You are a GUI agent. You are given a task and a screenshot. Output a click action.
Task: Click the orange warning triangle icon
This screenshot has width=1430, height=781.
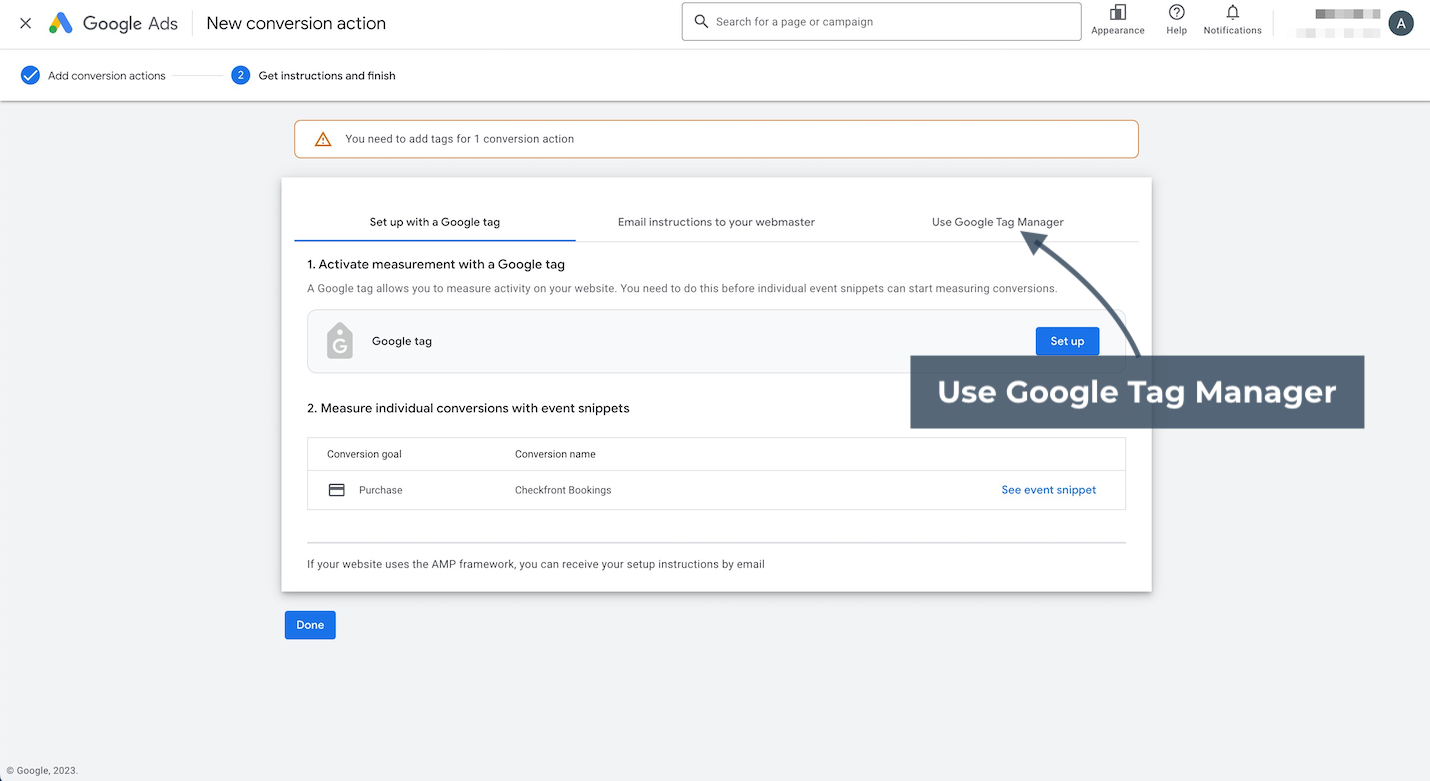pyautogui.click(x=323, y=139)
